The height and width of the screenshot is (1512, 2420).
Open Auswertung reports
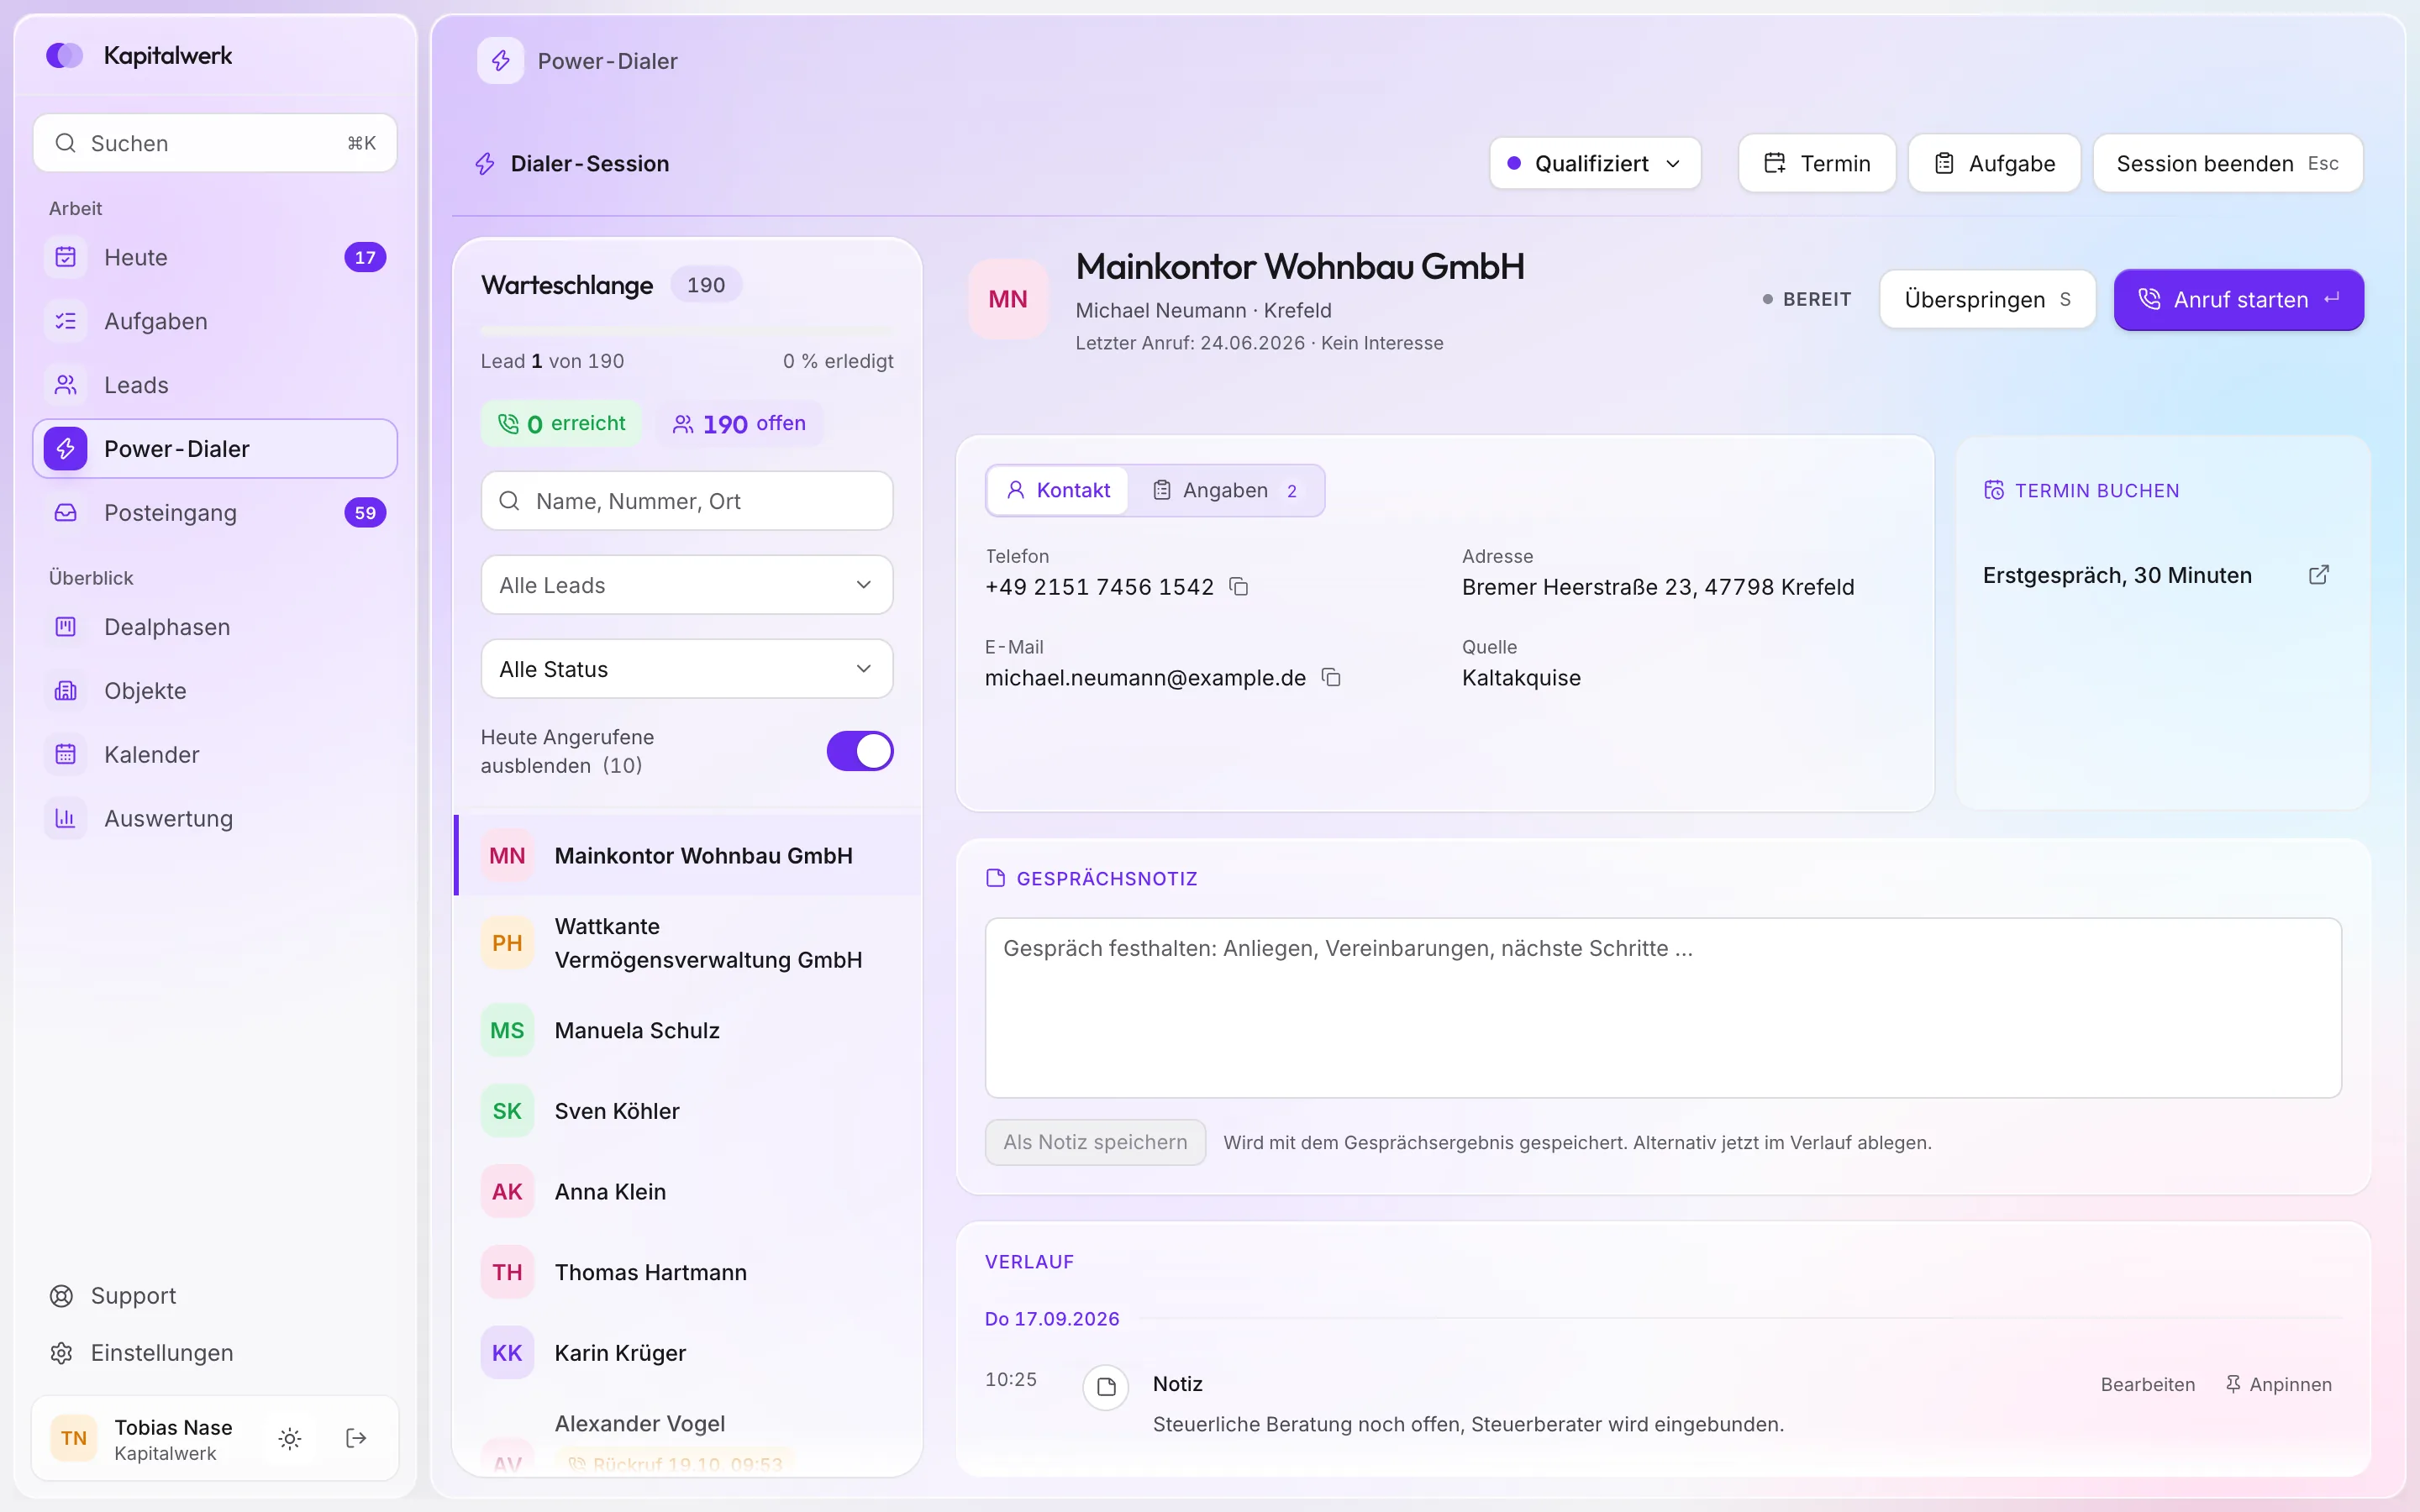point(215,819)
